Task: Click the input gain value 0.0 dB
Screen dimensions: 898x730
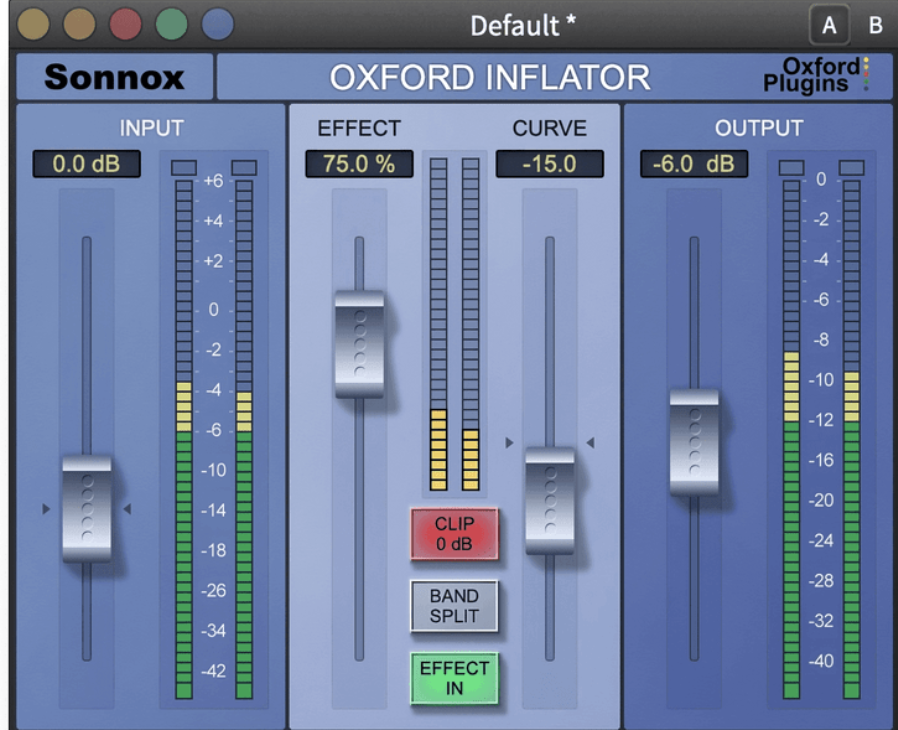Action: point(86,164)
